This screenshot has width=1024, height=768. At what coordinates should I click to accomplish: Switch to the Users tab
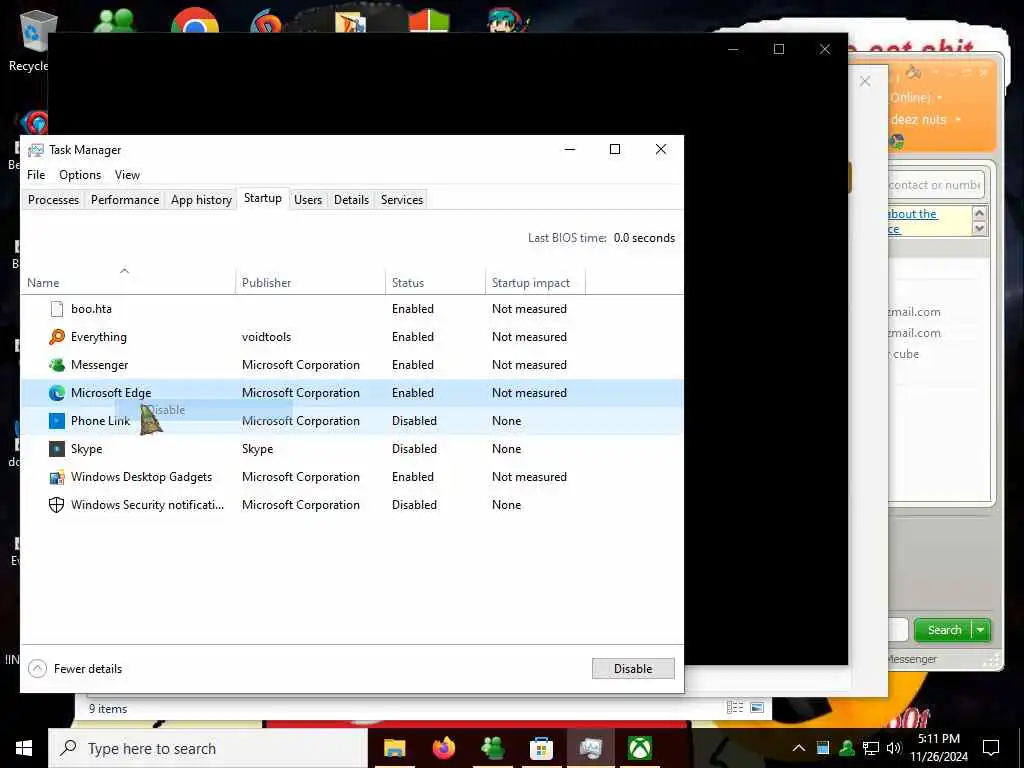click(x=308, y=200)
